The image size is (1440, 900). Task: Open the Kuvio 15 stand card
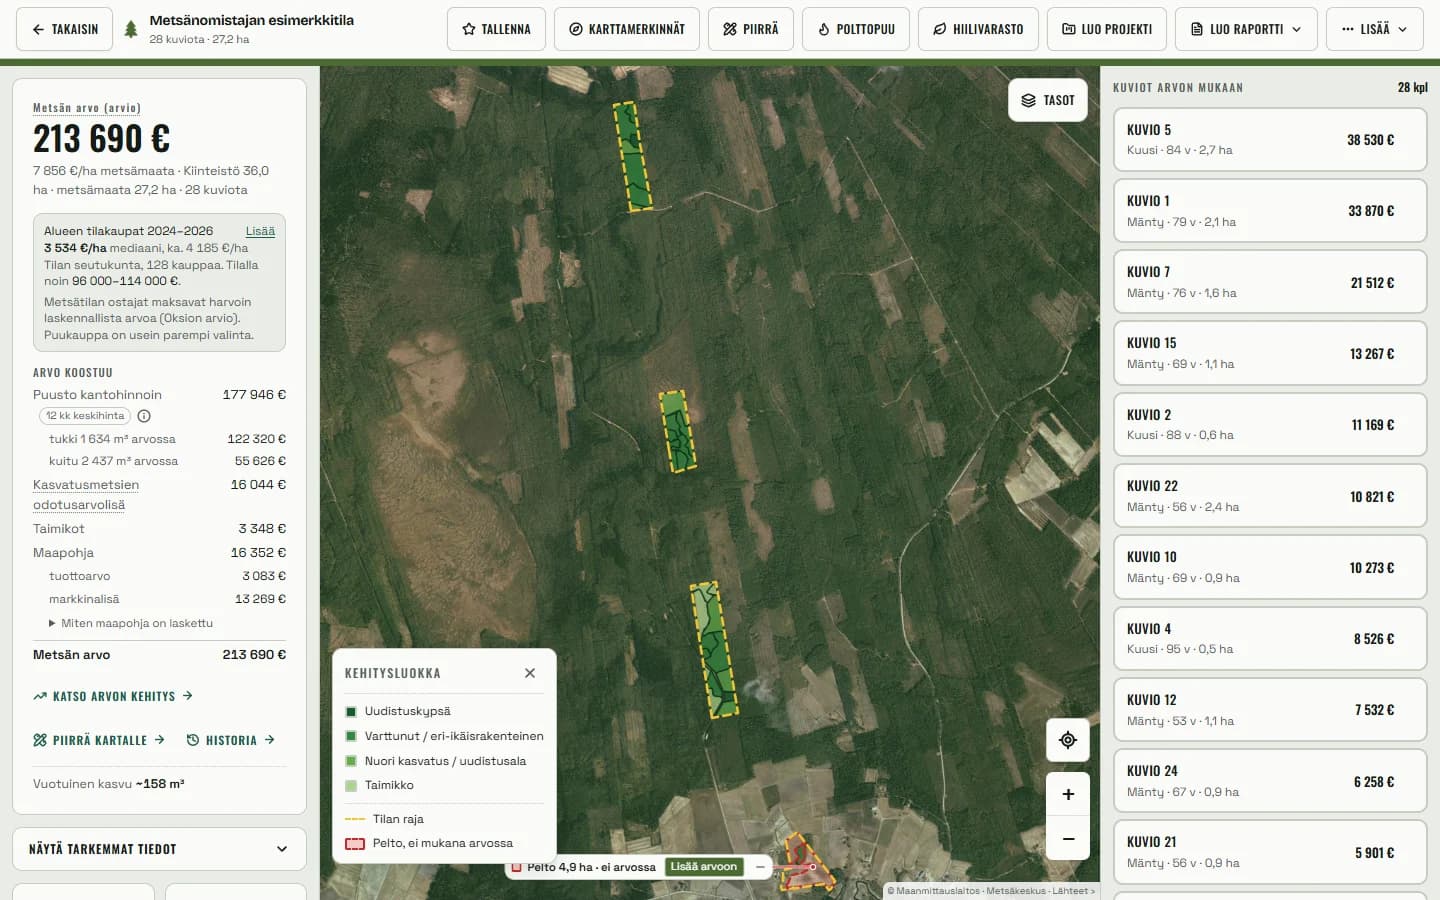tap(1270, 353)
